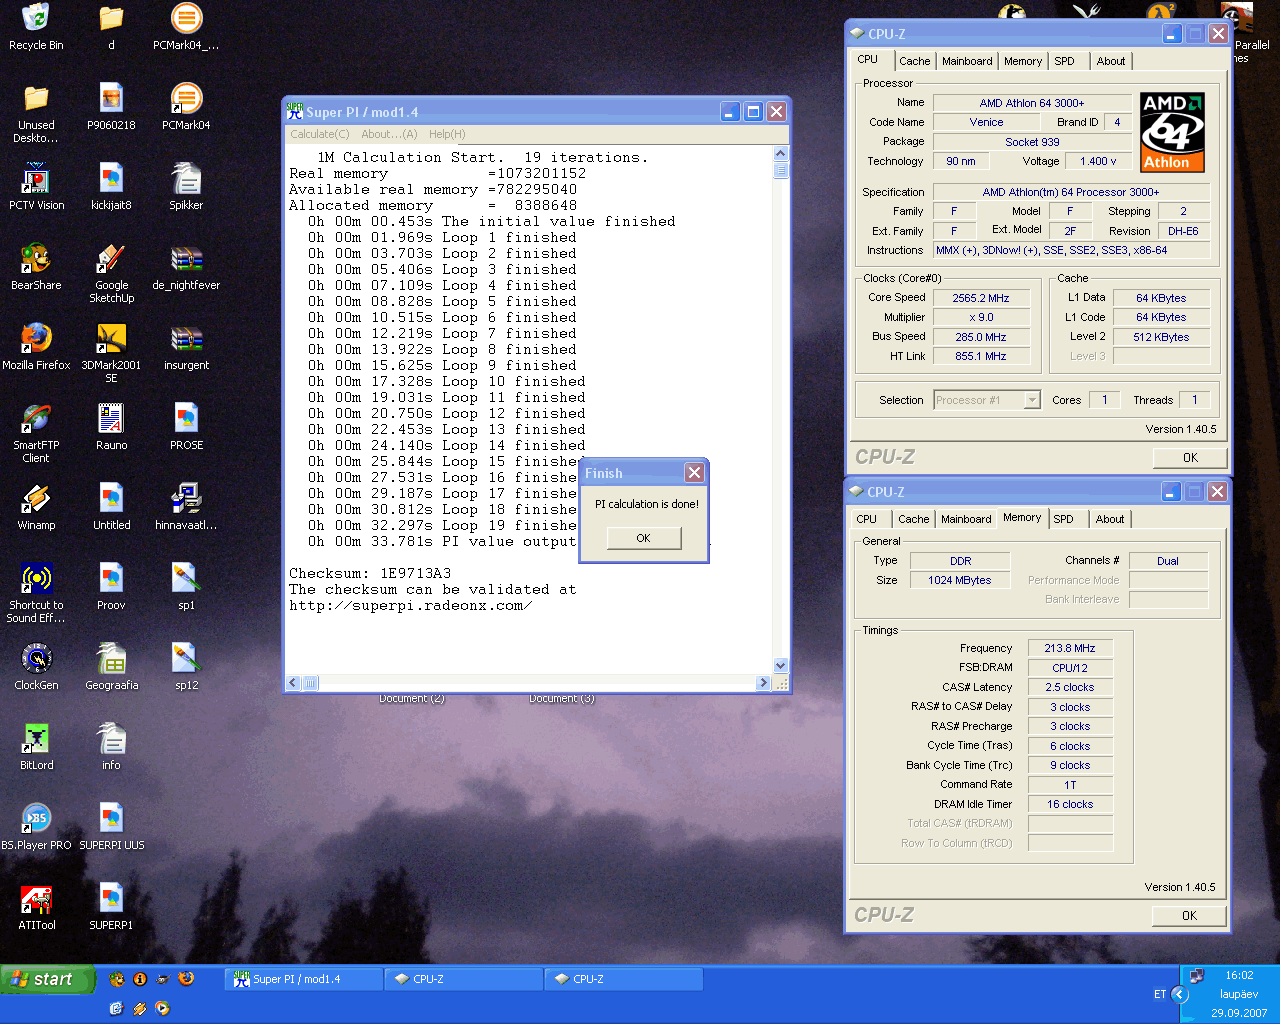Viewport: 1280px width, 1024px height.
Task: Launch Firefox from quick launch bar
Action: point(186,979)
